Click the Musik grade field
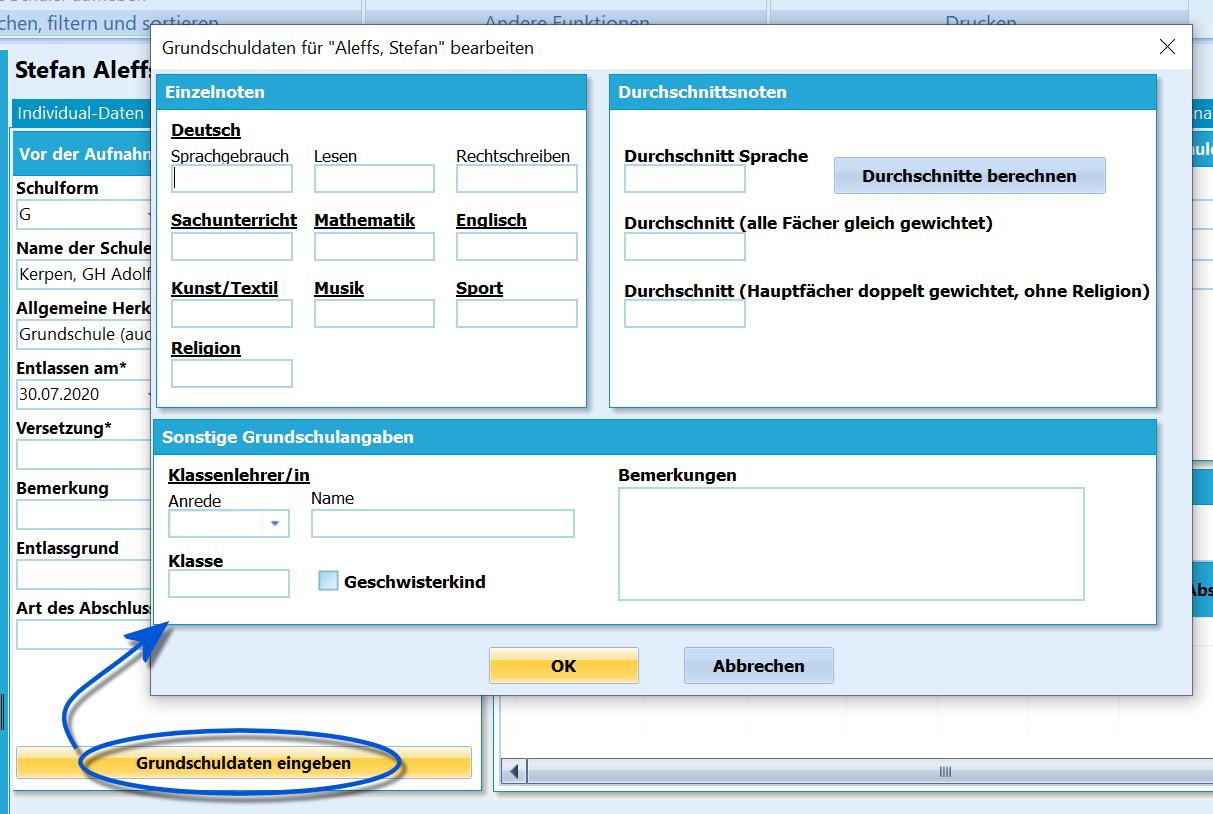 [374, 314]
